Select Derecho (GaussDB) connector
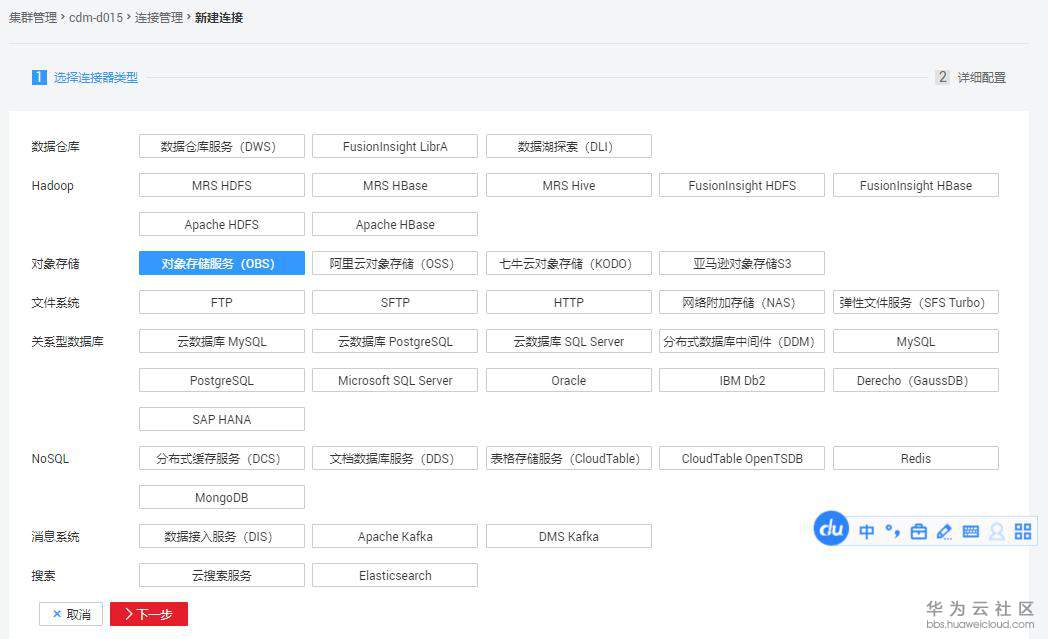Image resolution: width=1048 pixels, height=639 pixels. pos(916,380)
